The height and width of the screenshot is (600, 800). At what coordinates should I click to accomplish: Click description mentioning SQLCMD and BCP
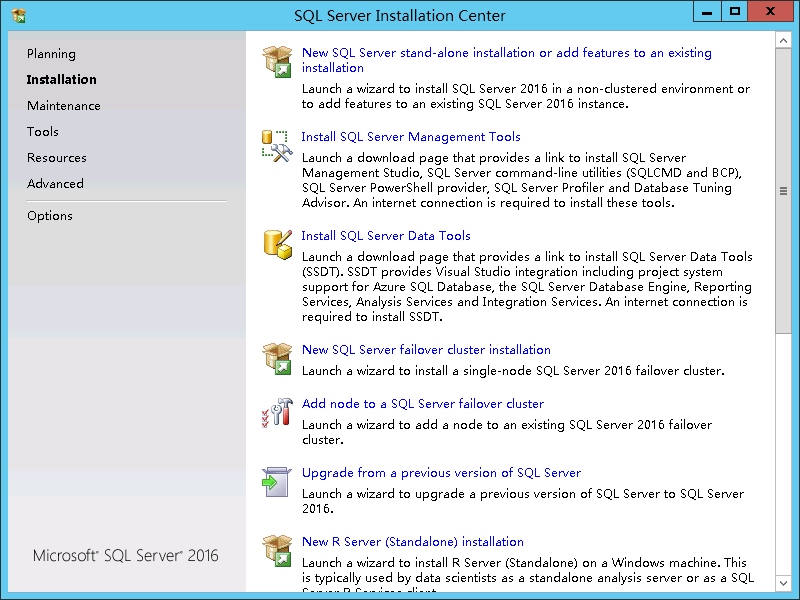[x=521, y=180]
